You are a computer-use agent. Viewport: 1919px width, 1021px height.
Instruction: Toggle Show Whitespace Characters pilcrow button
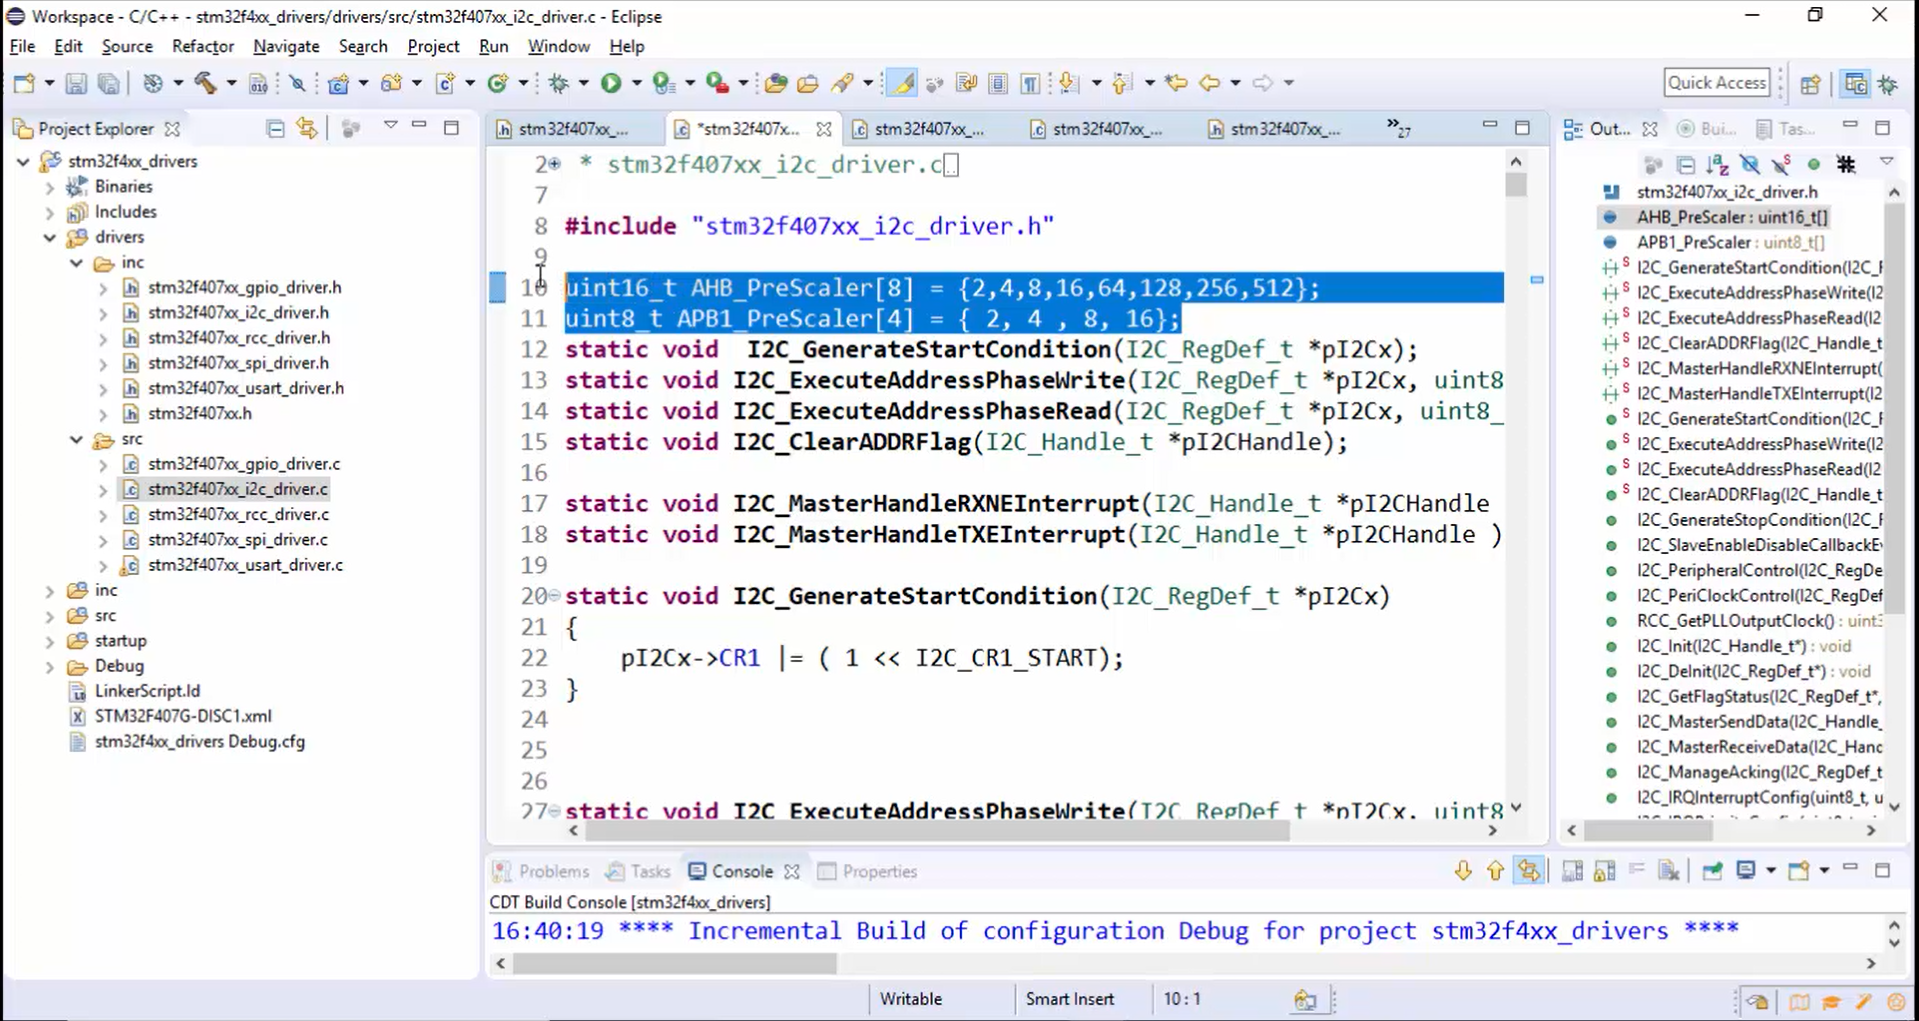[1030, 83]
